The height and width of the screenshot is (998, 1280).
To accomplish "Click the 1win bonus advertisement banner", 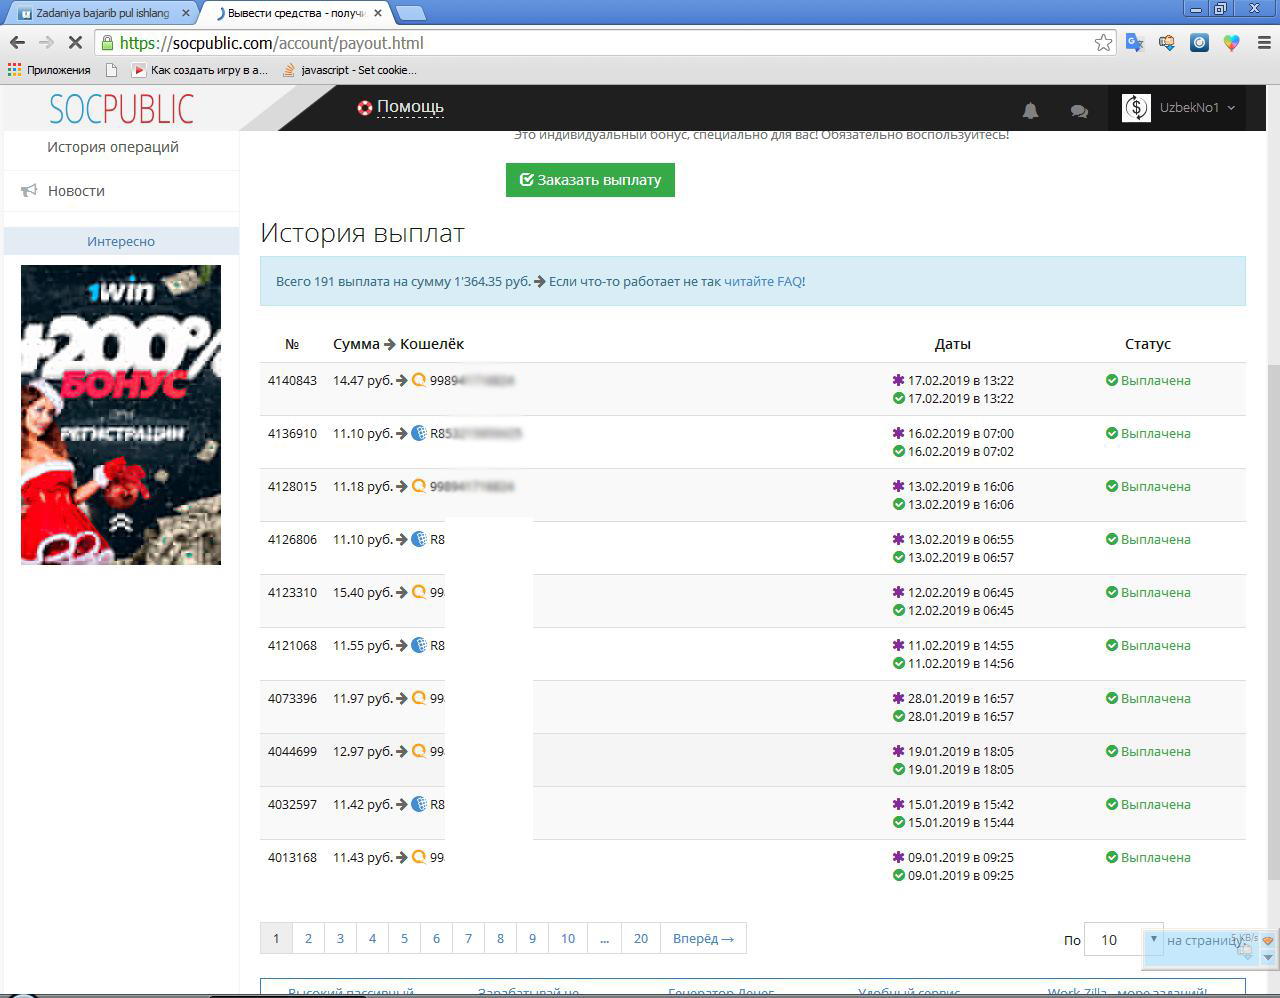I will click(121, 414).
